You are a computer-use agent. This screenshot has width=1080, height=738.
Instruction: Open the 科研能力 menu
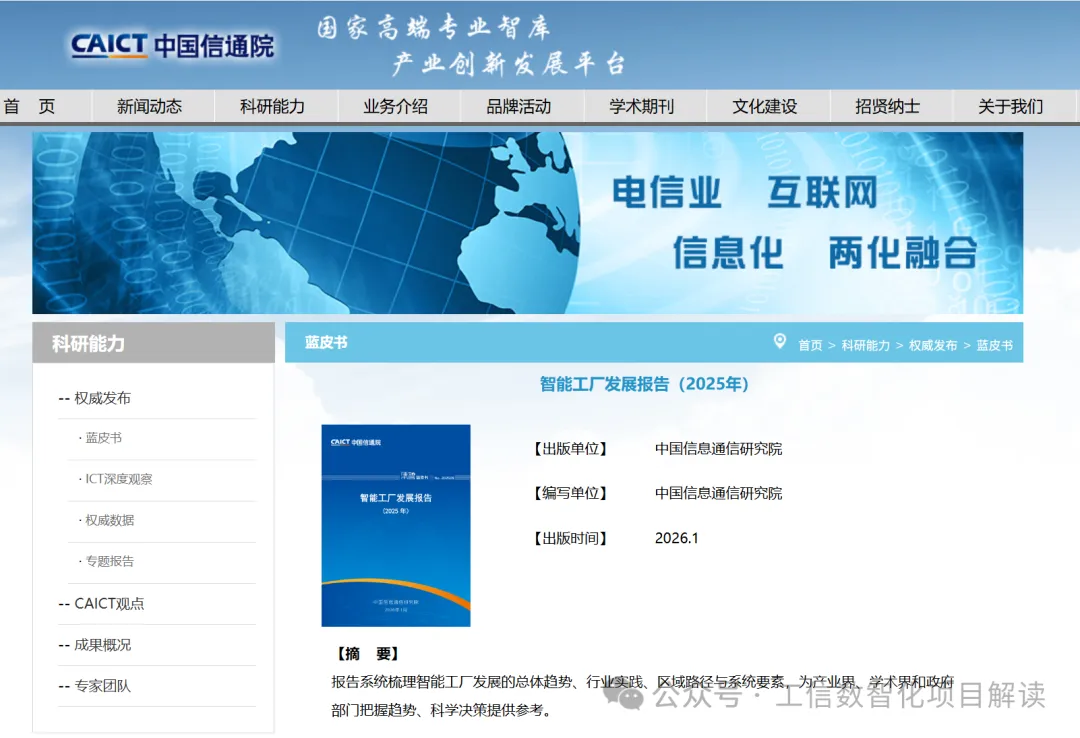272,106
